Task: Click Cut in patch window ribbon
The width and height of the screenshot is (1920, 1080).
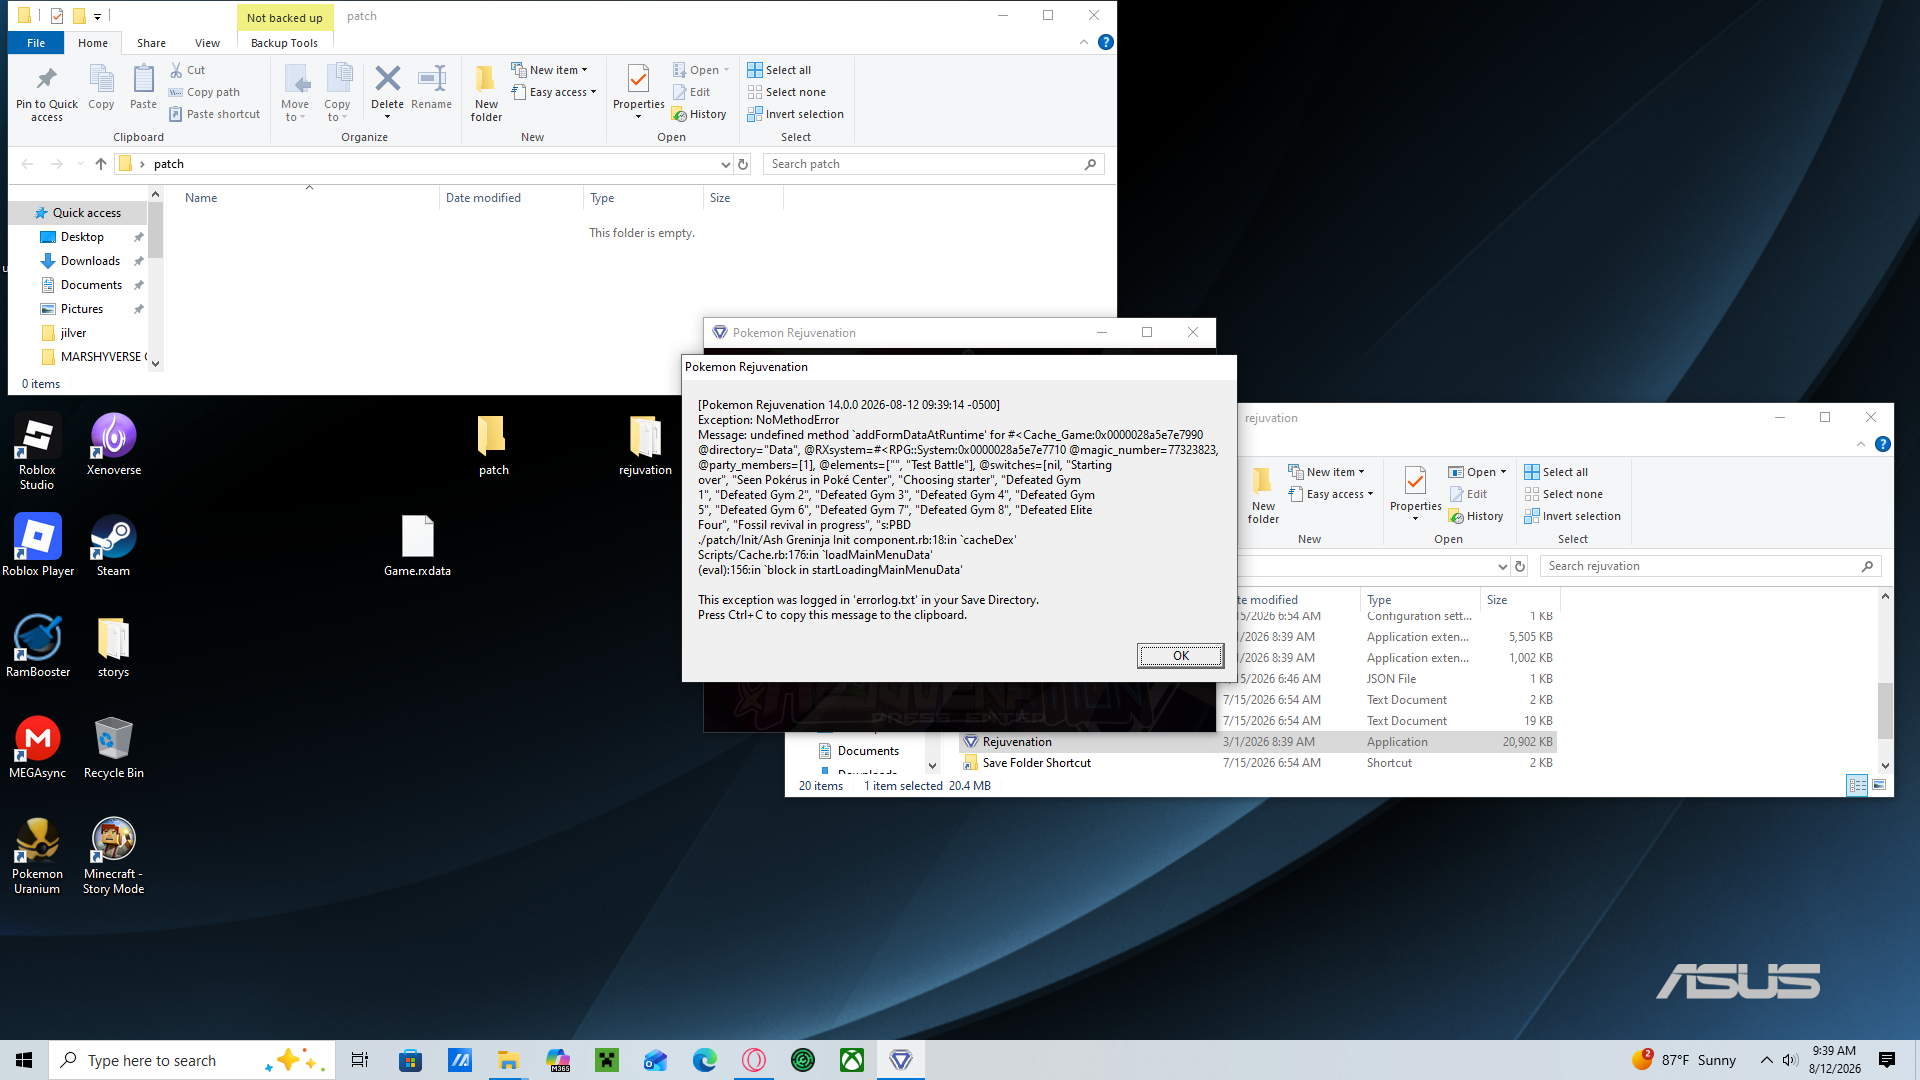Action: point(187,70)
